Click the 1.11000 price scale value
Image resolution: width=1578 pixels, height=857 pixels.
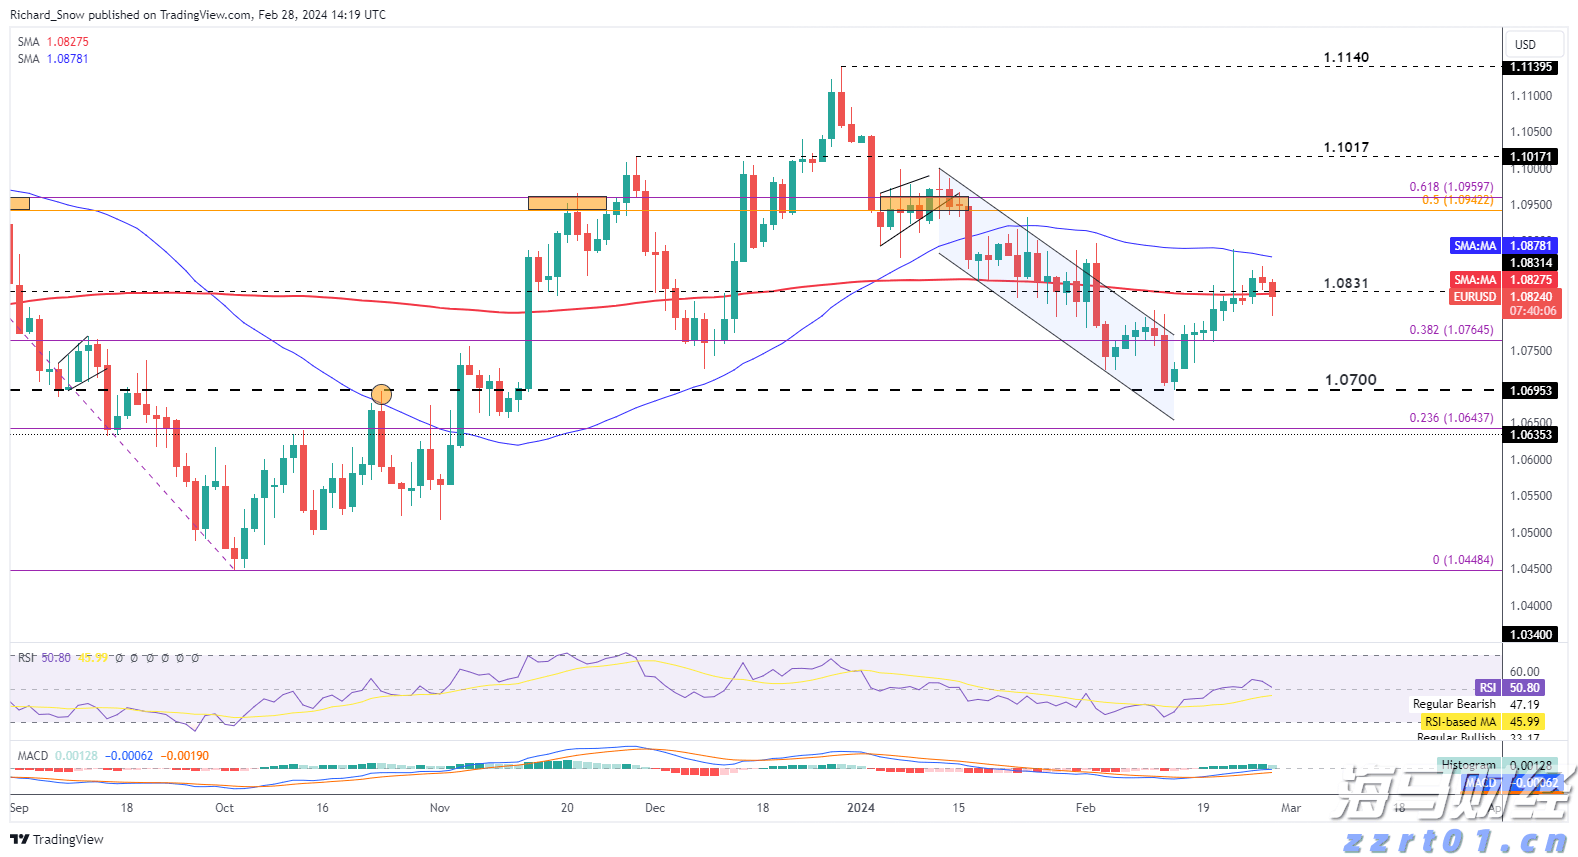coord(1531,96)
